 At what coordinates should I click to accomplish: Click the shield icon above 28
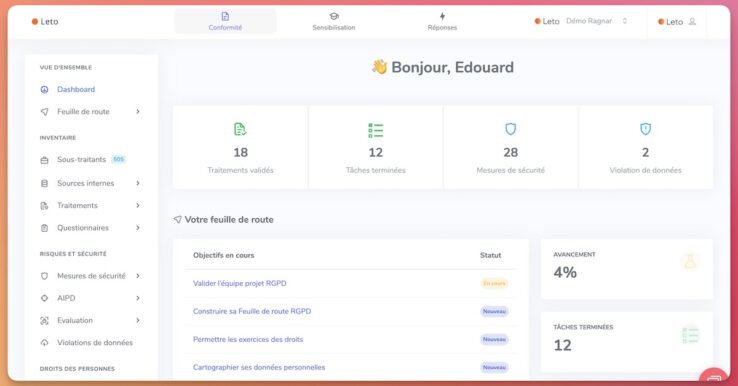(511, 129)
